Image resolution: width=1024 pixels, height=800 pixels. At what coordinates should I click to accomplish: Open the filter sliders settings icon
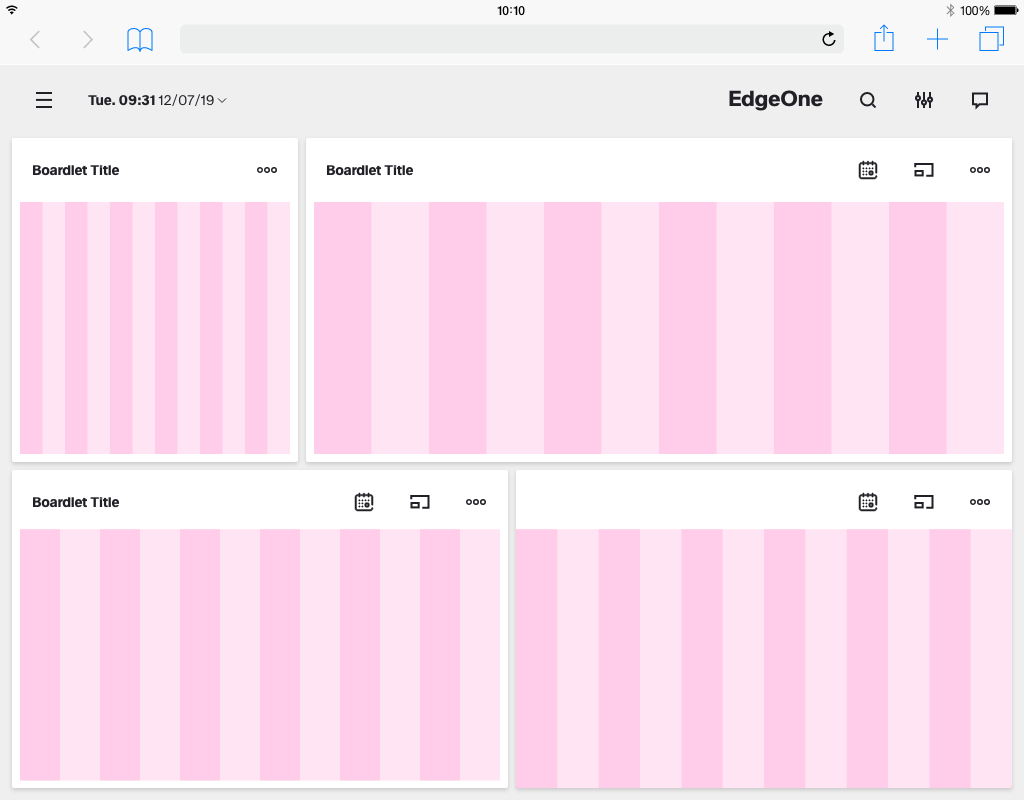924,100
